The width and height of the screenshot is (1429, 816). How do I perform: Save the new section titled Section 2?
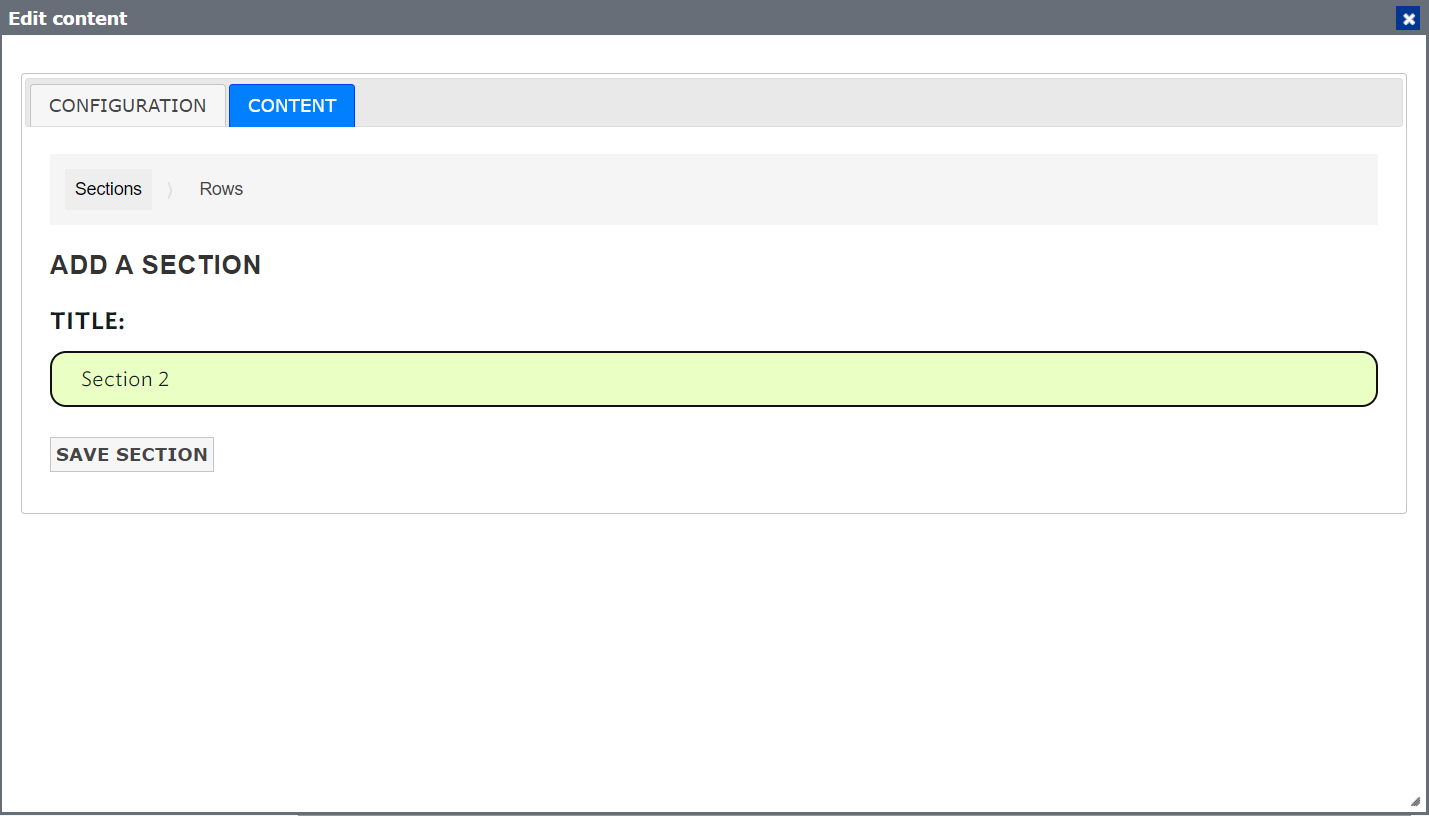(x=132, y=454)
